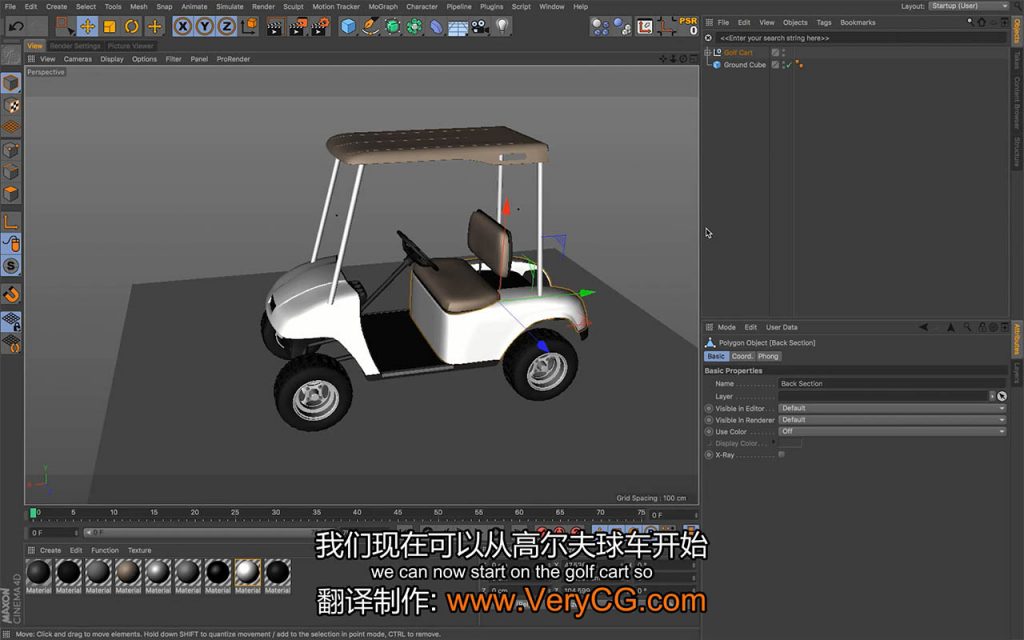The height and width of the screenshot is (640, 1024).
Task: Switch to the Coord. tab
Action: [x=742, y=356]
